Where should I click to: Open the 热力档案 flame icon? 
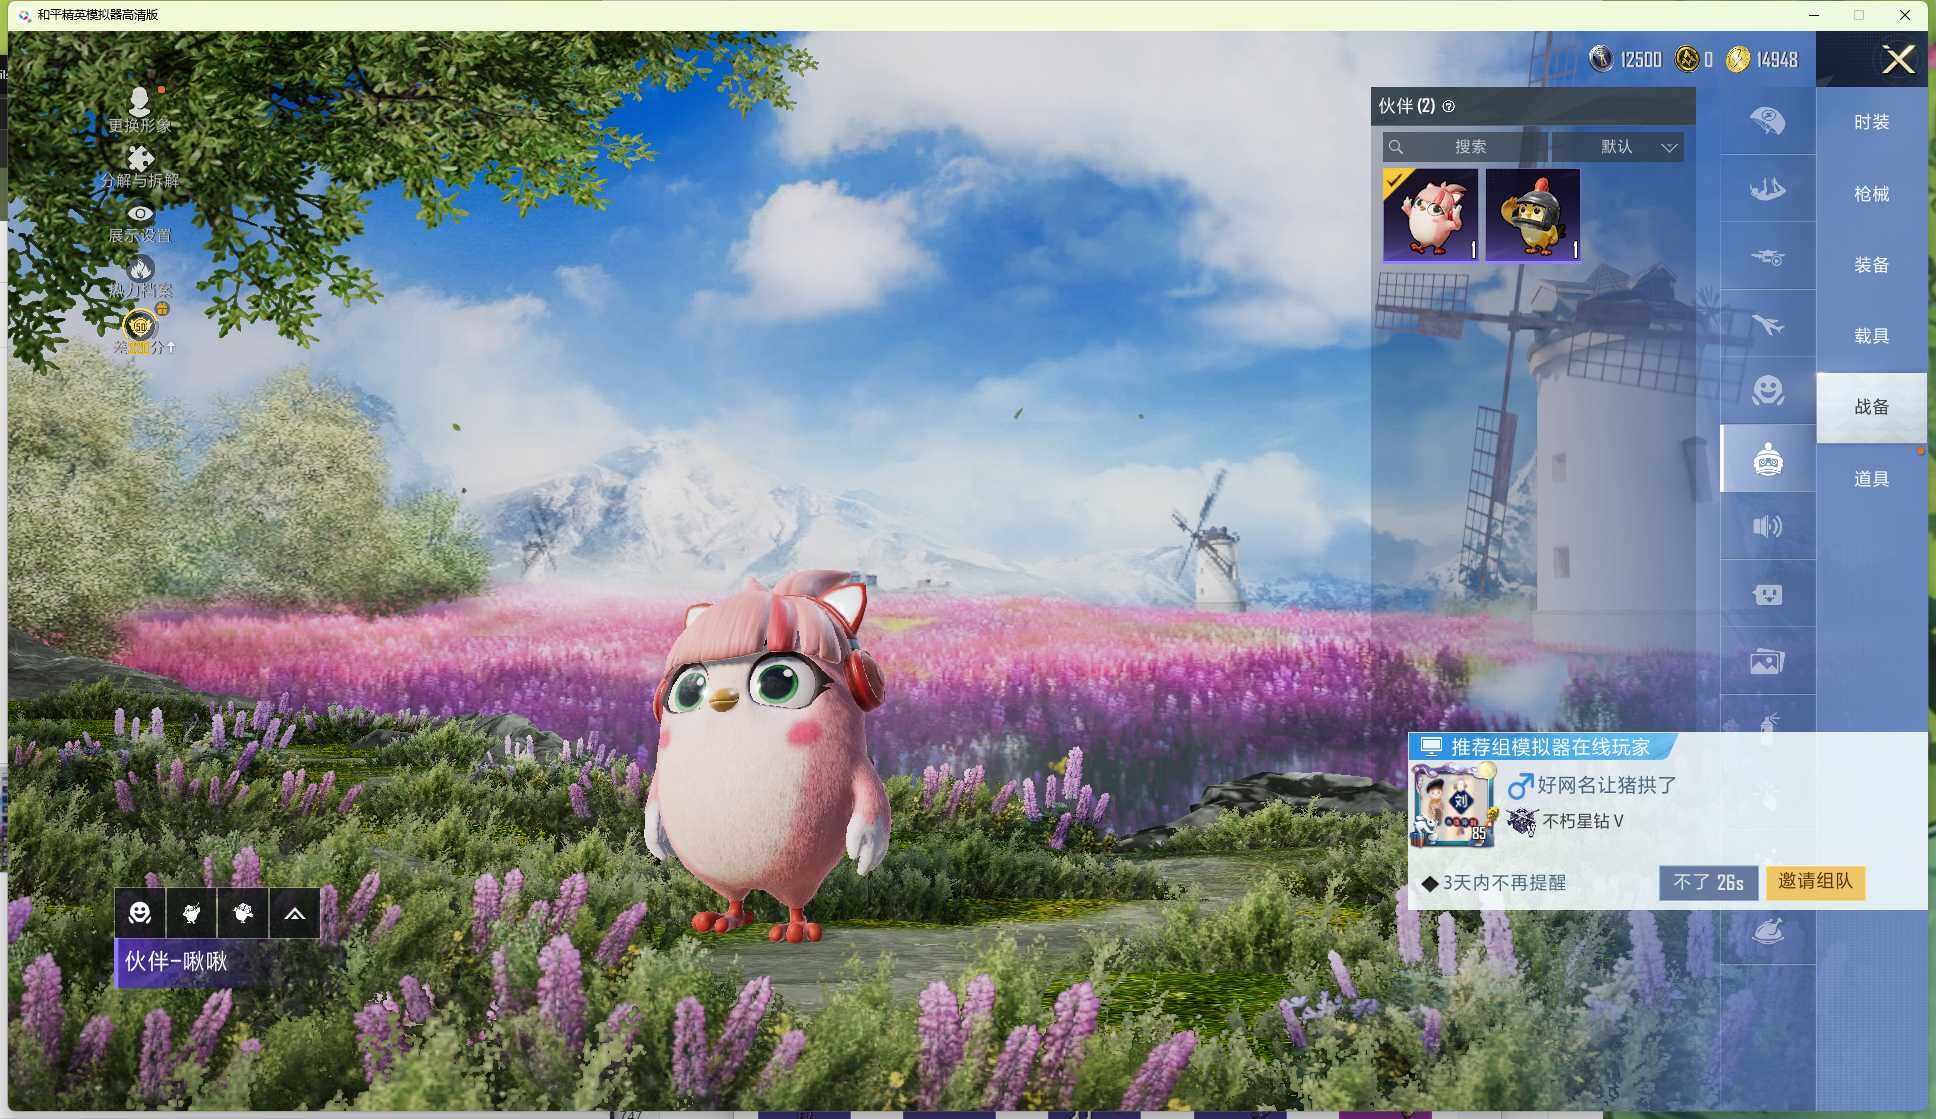[x=140, y=268]
